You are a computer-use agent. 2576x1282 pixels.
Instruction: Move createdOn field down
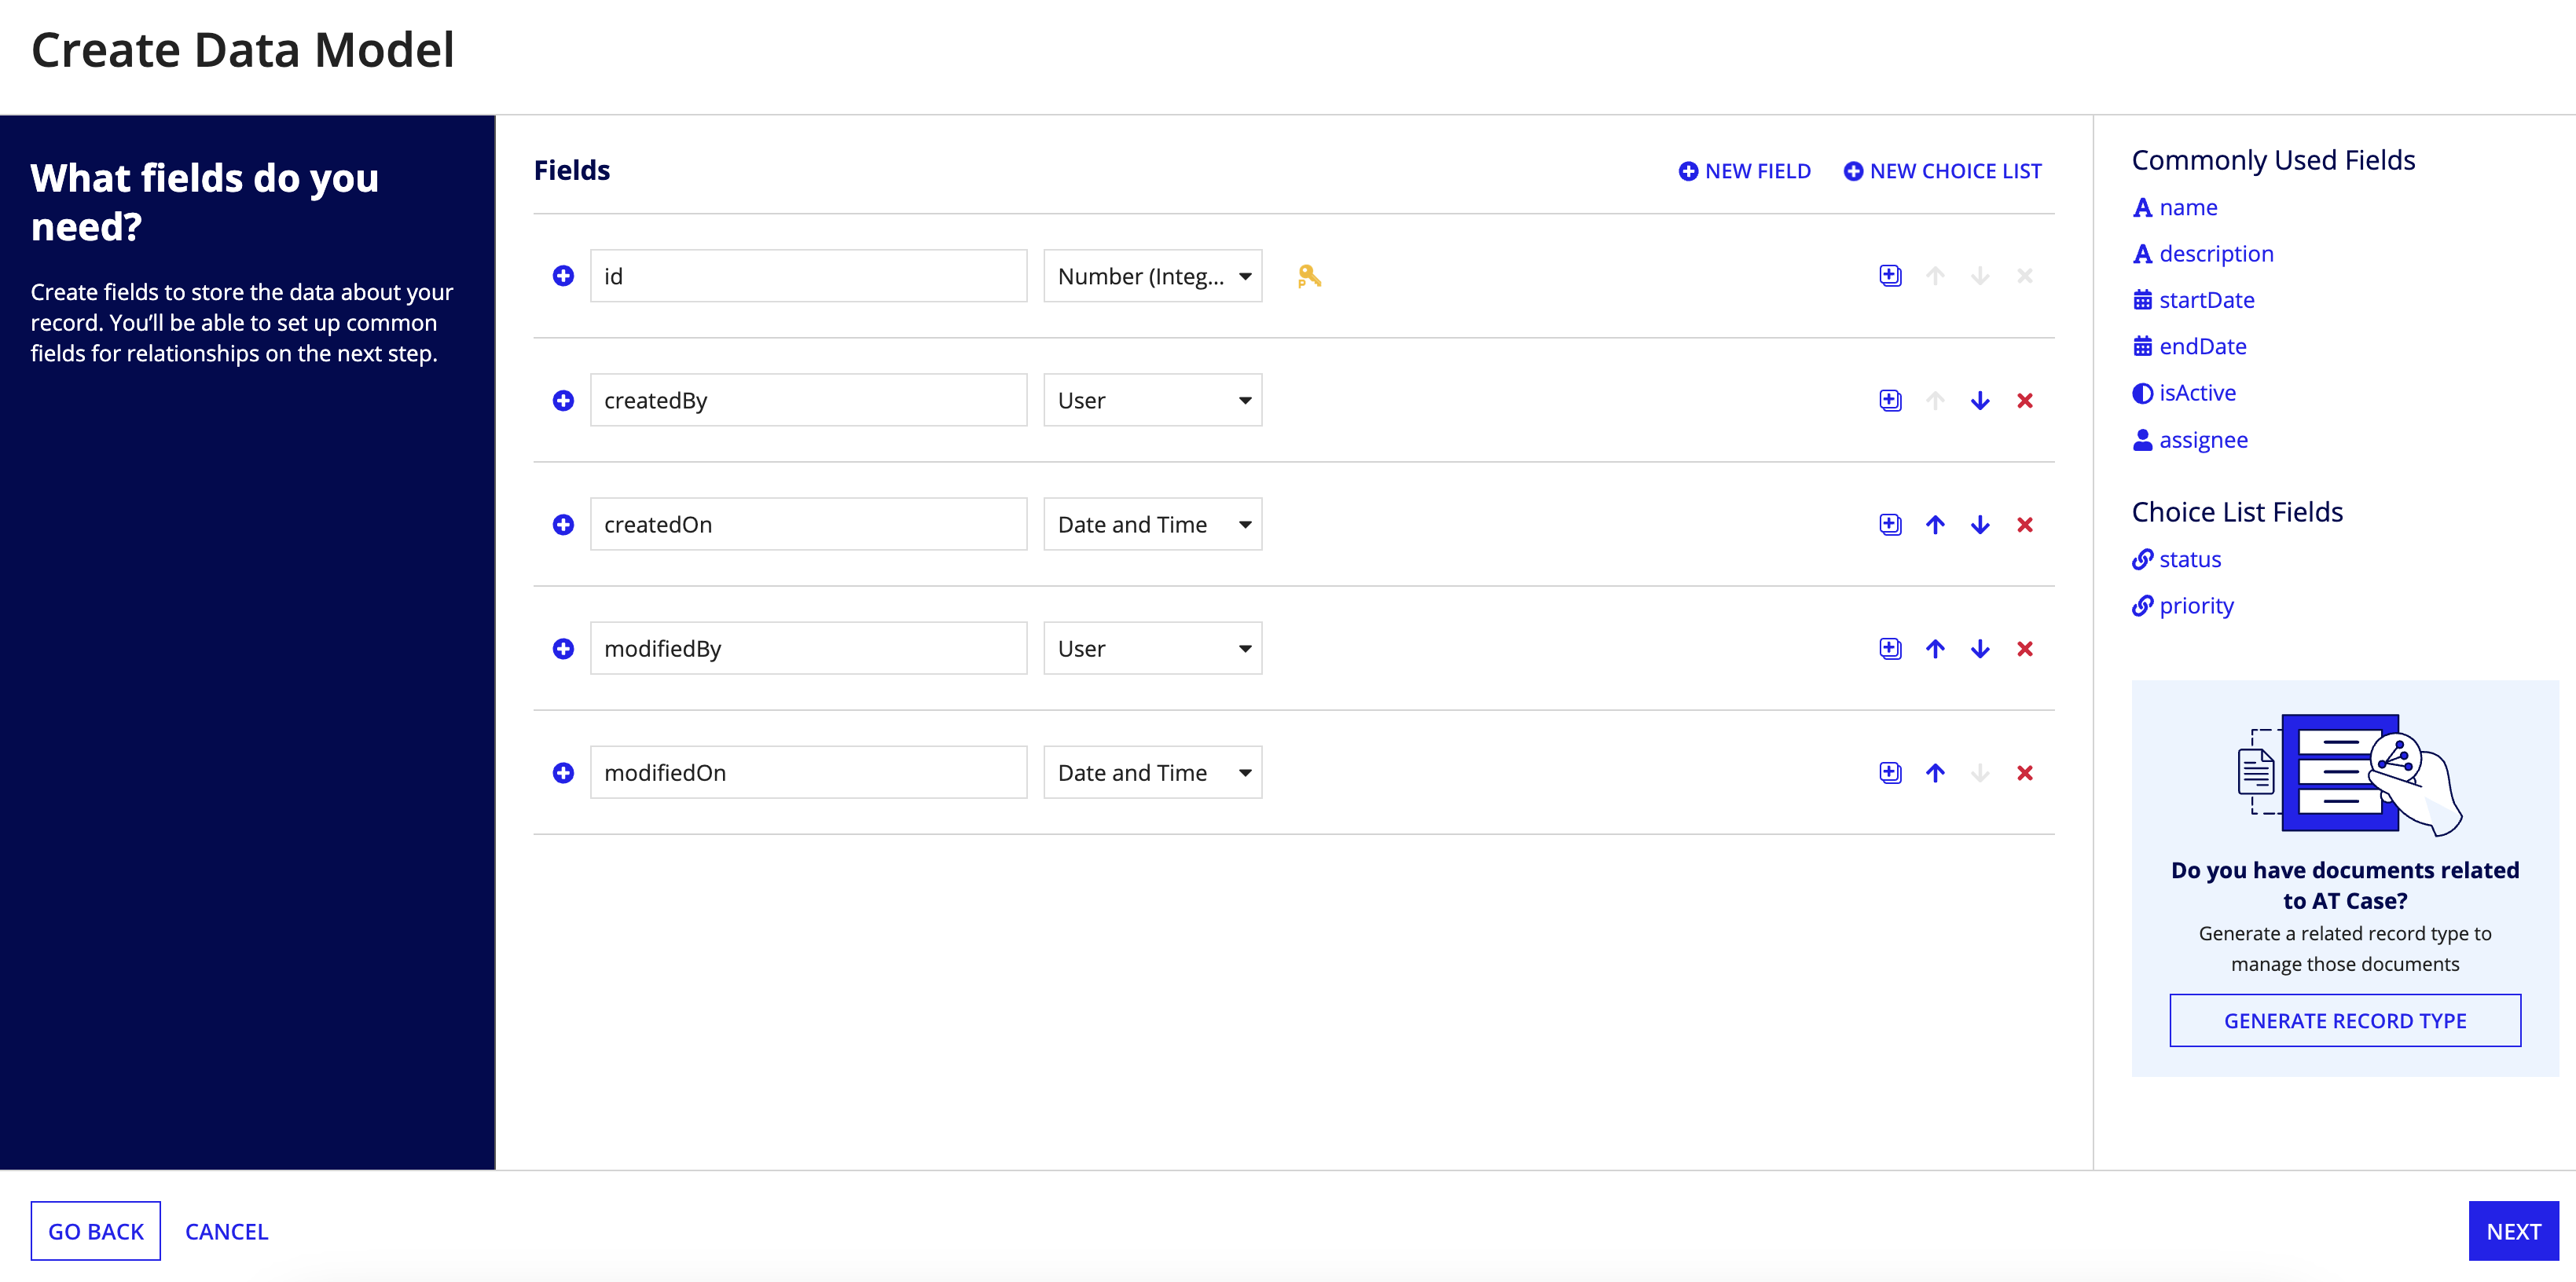click(x=1980, y=524)
